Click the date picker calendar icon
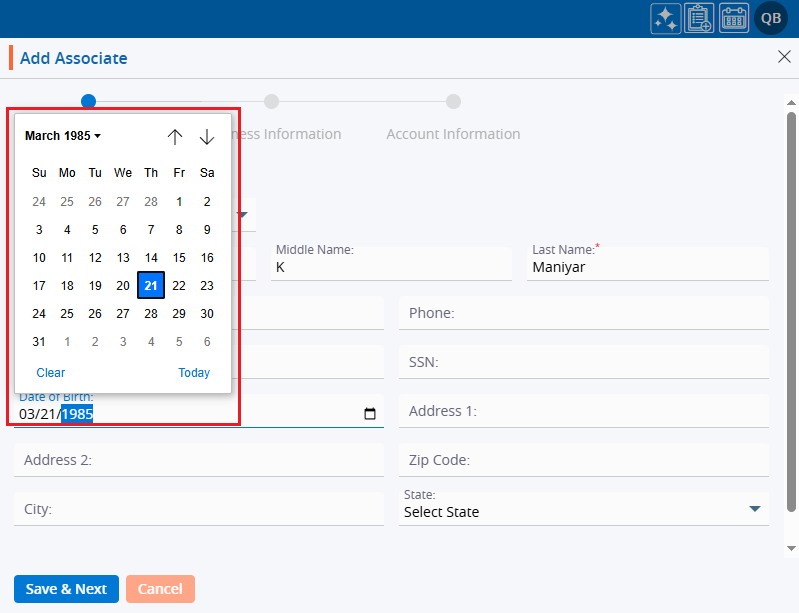This screenshot has height=613, width=799. click(x=370, y=414)
